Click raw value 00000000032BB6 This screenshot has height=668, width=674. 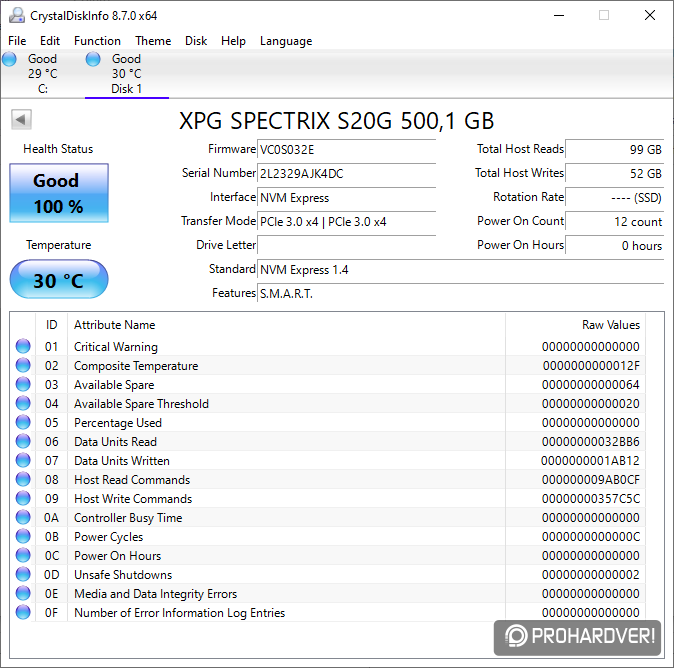tap(591, 442)
